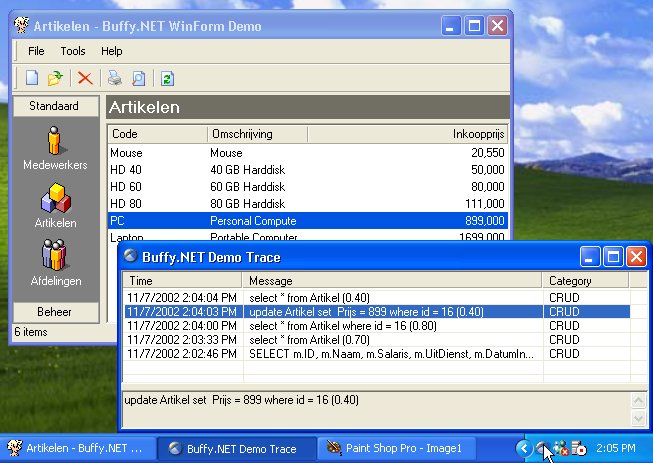Select the Laptop article row
This screenshot has width=653, height=463.
(307, 236)
